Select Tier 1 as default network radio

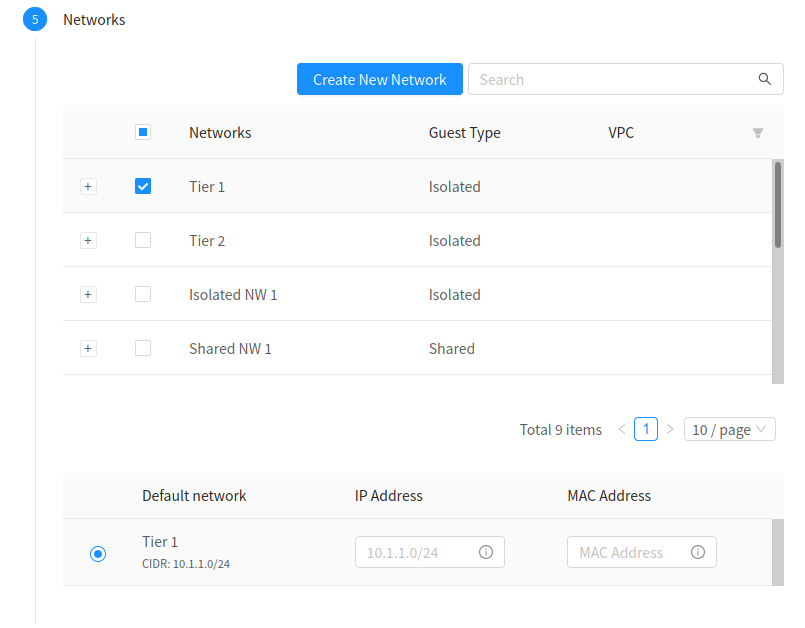point(97,552)
